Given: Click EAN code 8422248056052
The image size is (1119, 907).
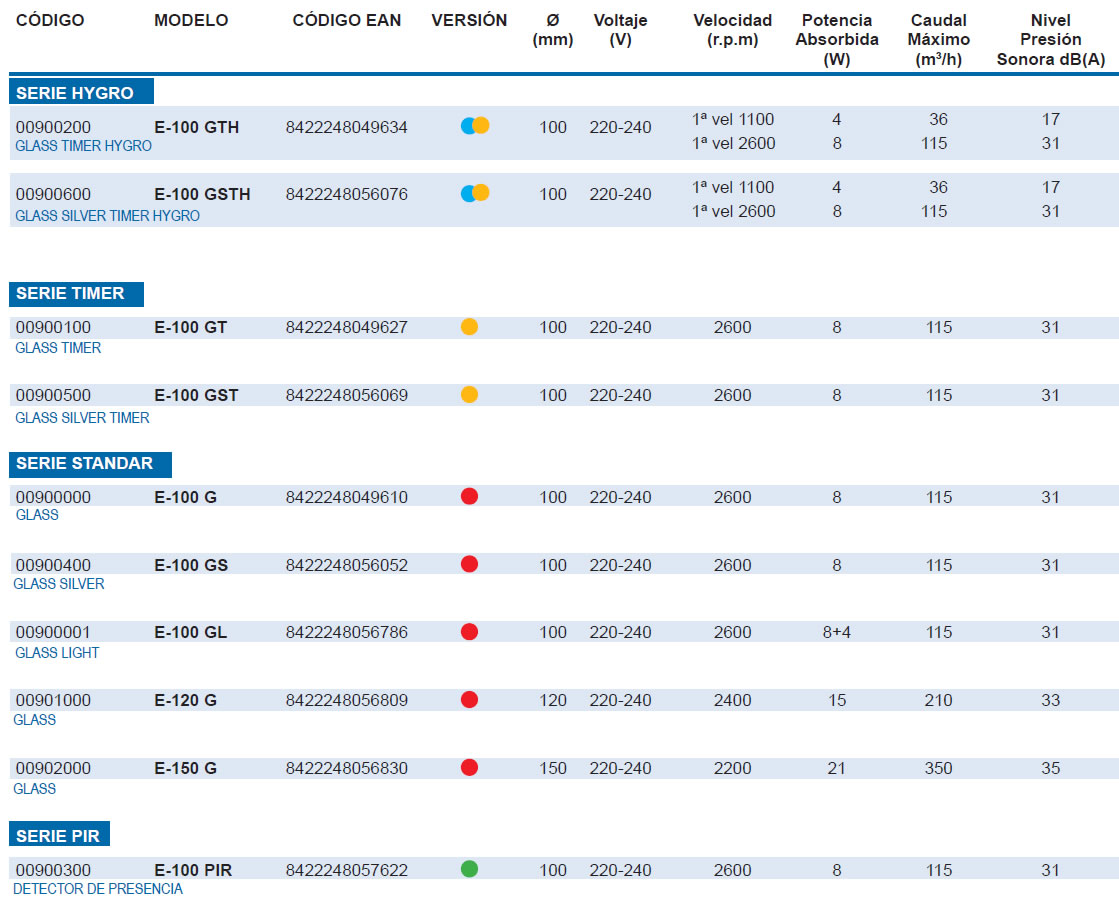Looking at the screenshot, I should point(347,565).
